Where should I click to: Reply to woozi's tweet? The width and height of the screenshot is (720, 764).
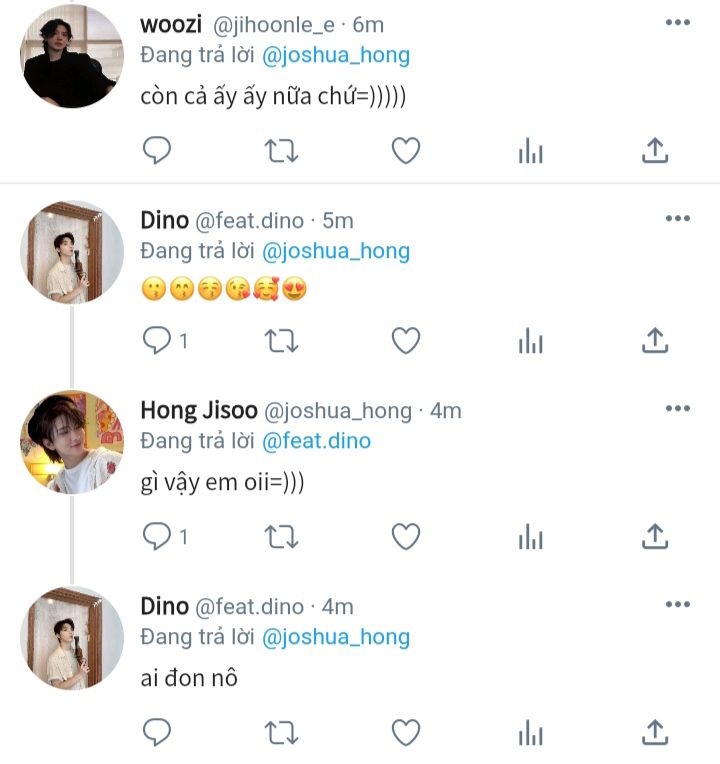pyautogui.click(x=156, y=150)
